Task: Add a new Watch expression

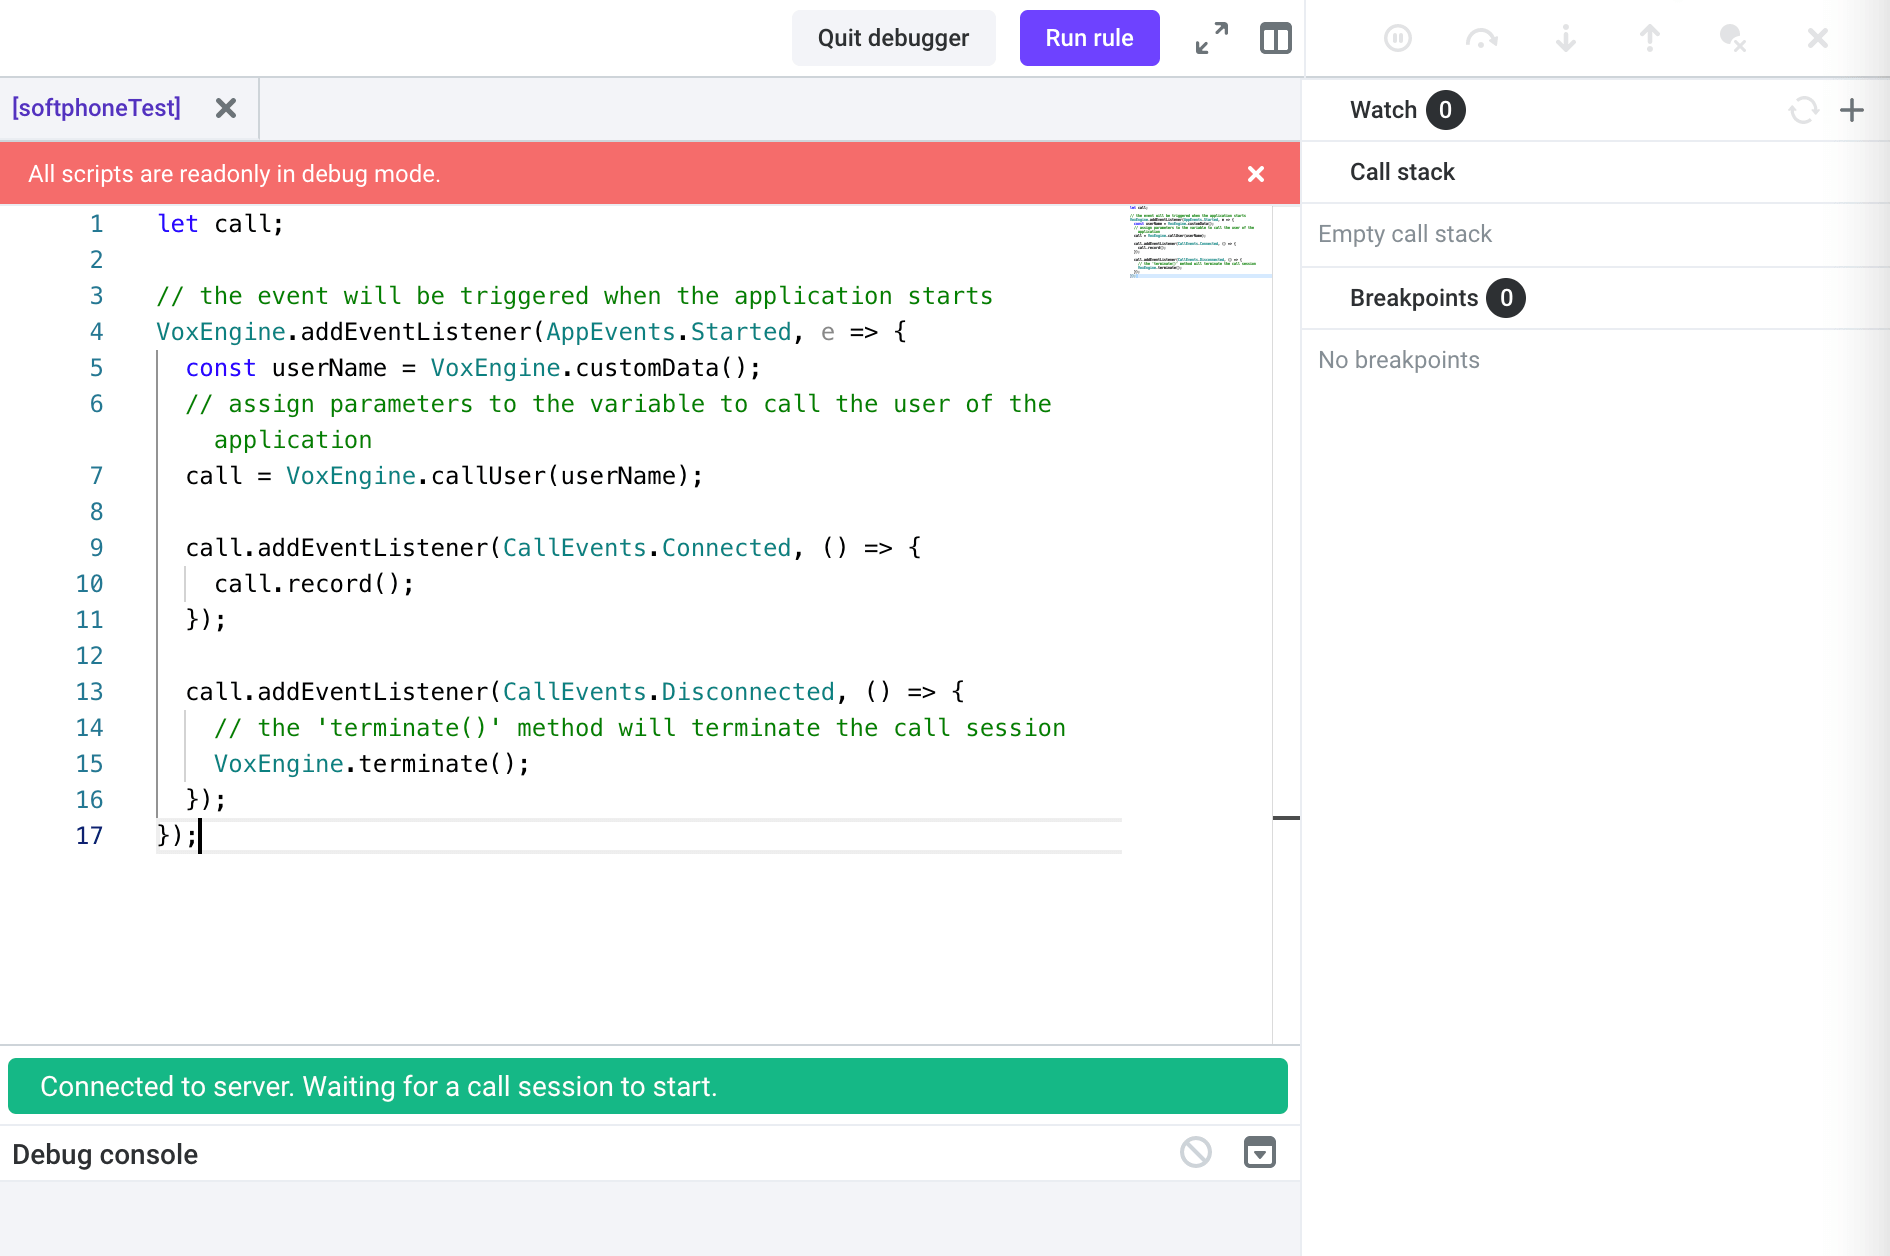Action: (x=1853, y=110)
